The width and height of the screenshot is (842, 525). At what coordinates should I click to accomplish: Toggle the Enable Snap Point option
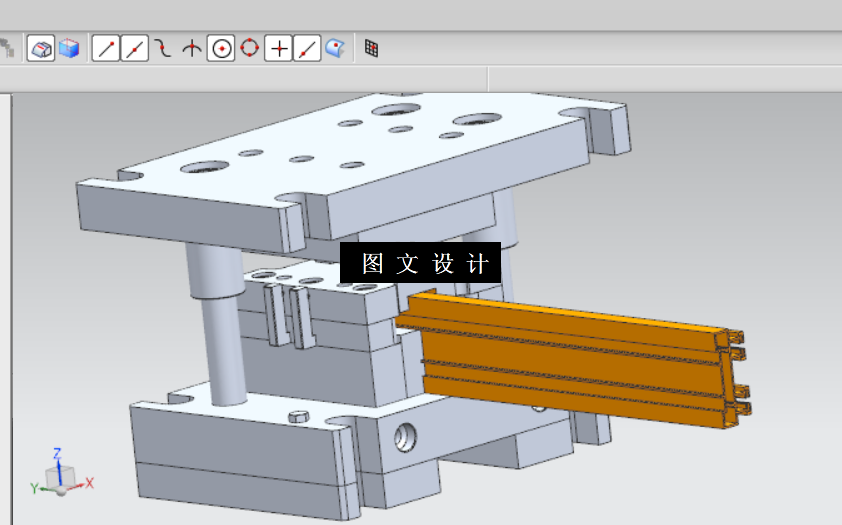click(41, 48)
